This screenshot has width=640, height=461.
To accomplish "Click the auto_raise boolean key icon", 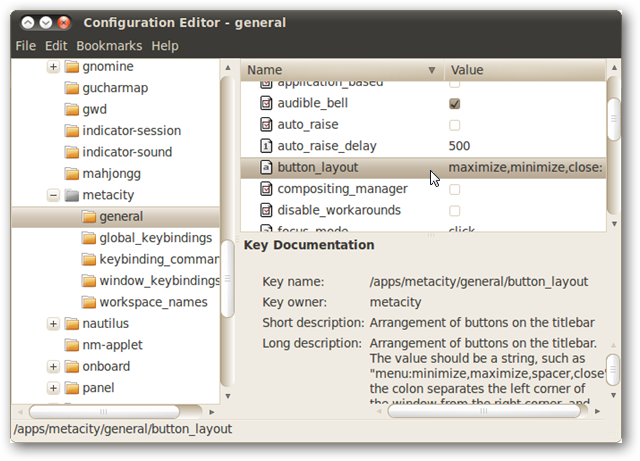I will point(266,124).
